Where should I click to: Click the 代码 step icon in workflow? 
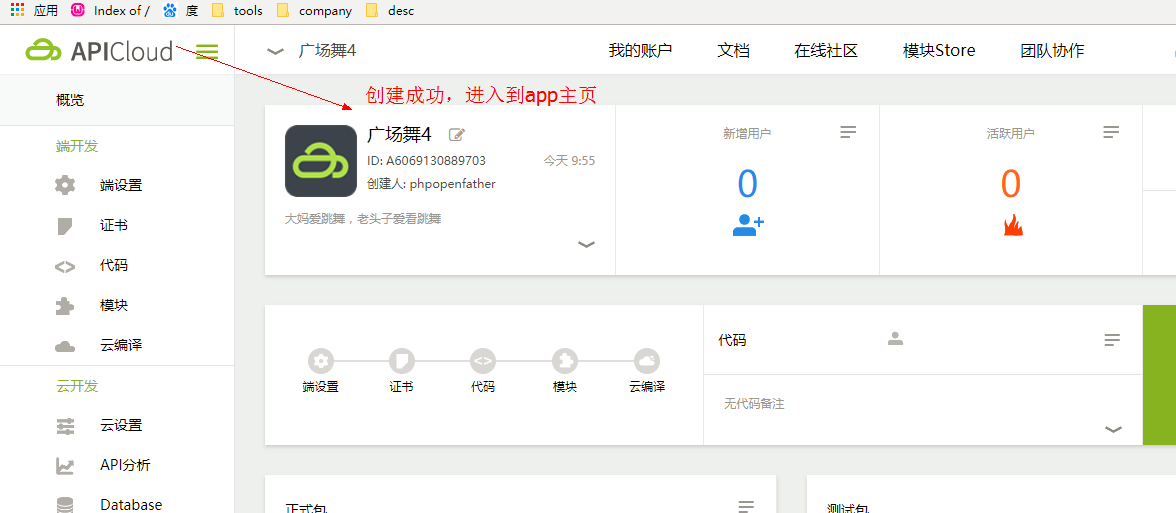(x=483, y=361)
